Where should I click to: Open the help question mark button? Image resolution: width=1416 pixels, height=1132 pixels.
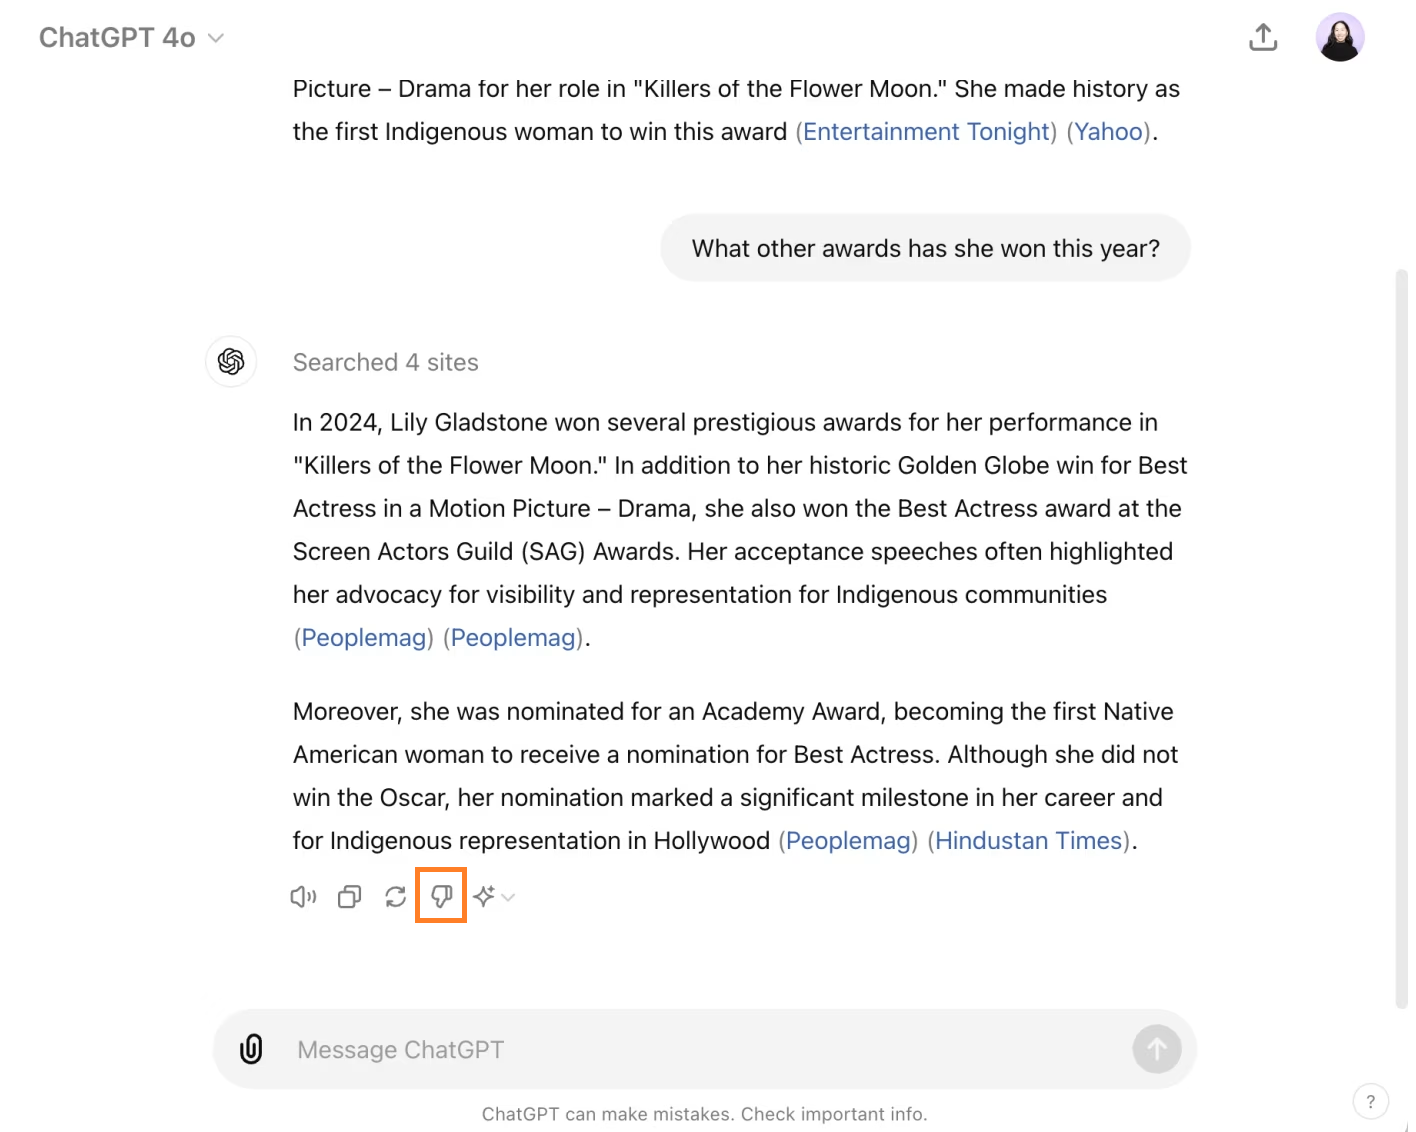[1370, 1101]
